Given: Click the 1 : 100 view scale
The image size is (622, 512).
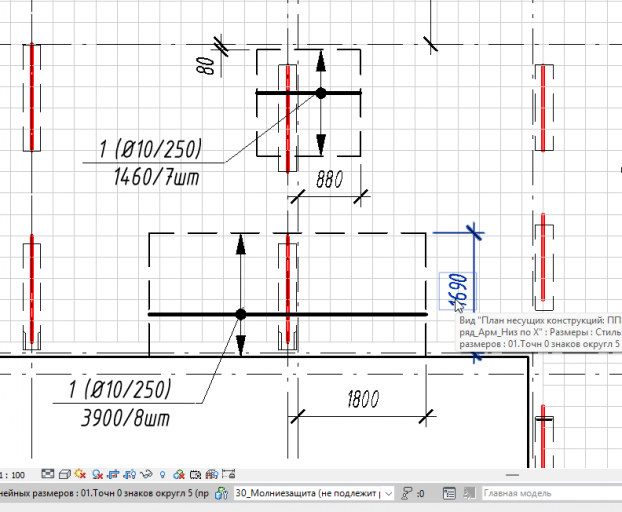Looking at the screenshot, I should 13,475.
